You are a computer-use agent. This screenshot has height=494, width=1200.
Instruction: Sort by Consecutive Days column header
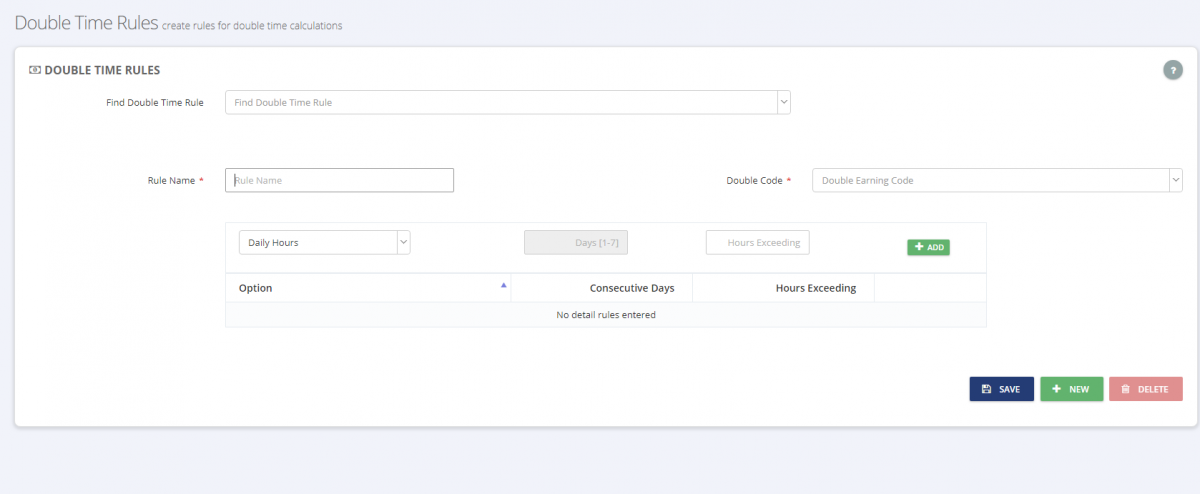(x=632, y=288)
